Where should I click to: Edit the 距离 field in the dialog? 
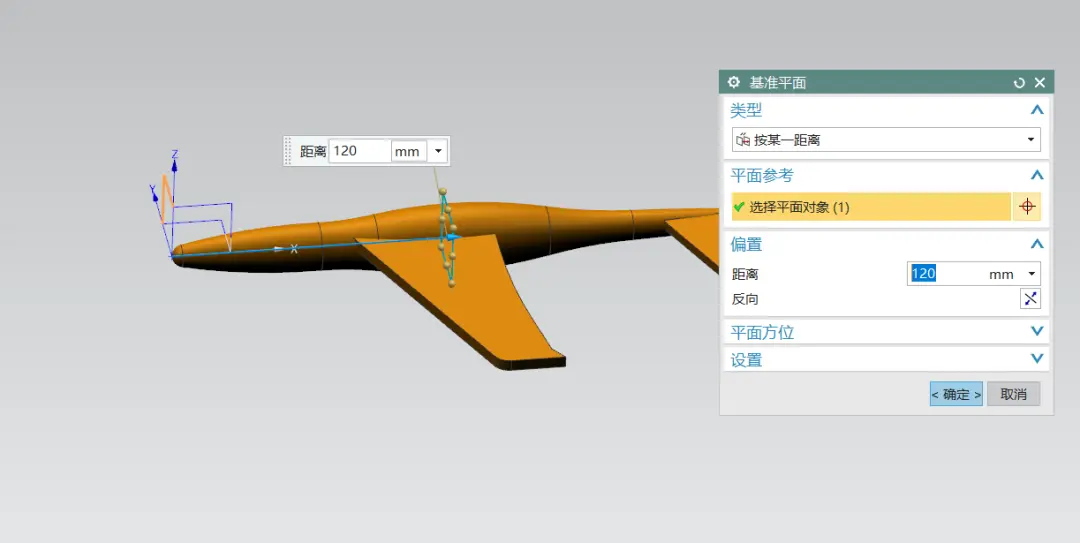(947, 274)
